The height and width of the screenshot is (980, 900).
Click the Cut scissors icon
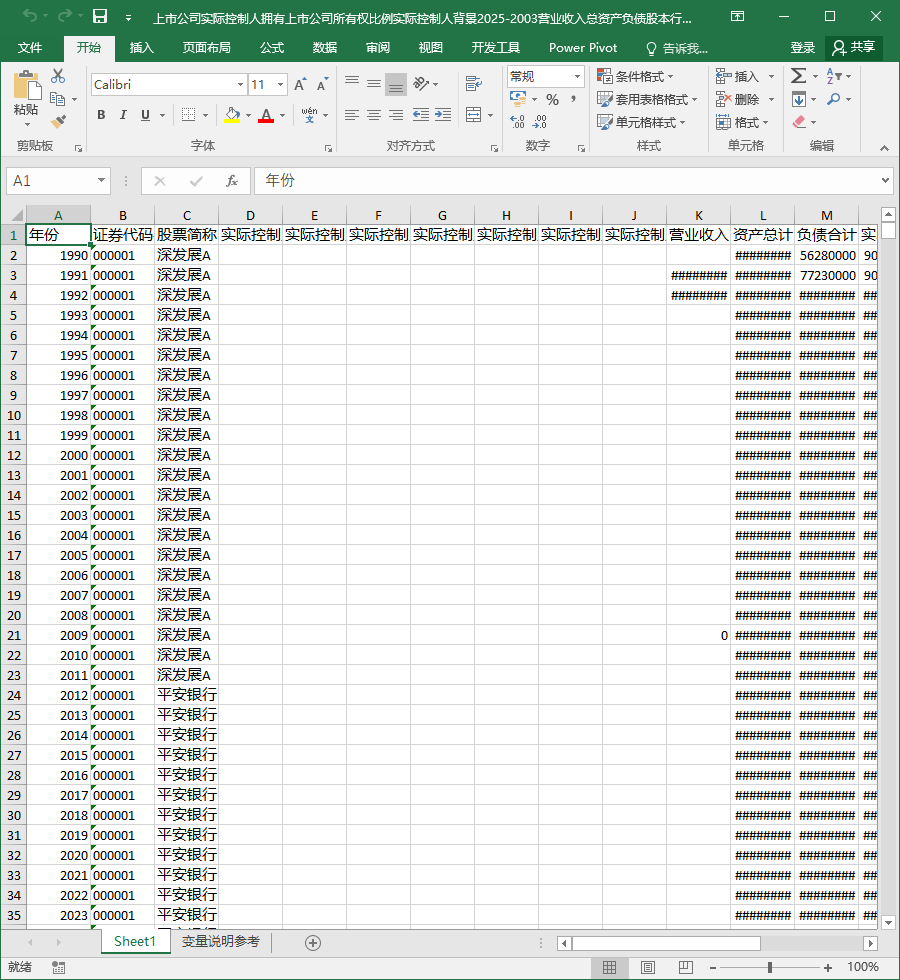tap(58, 76)
